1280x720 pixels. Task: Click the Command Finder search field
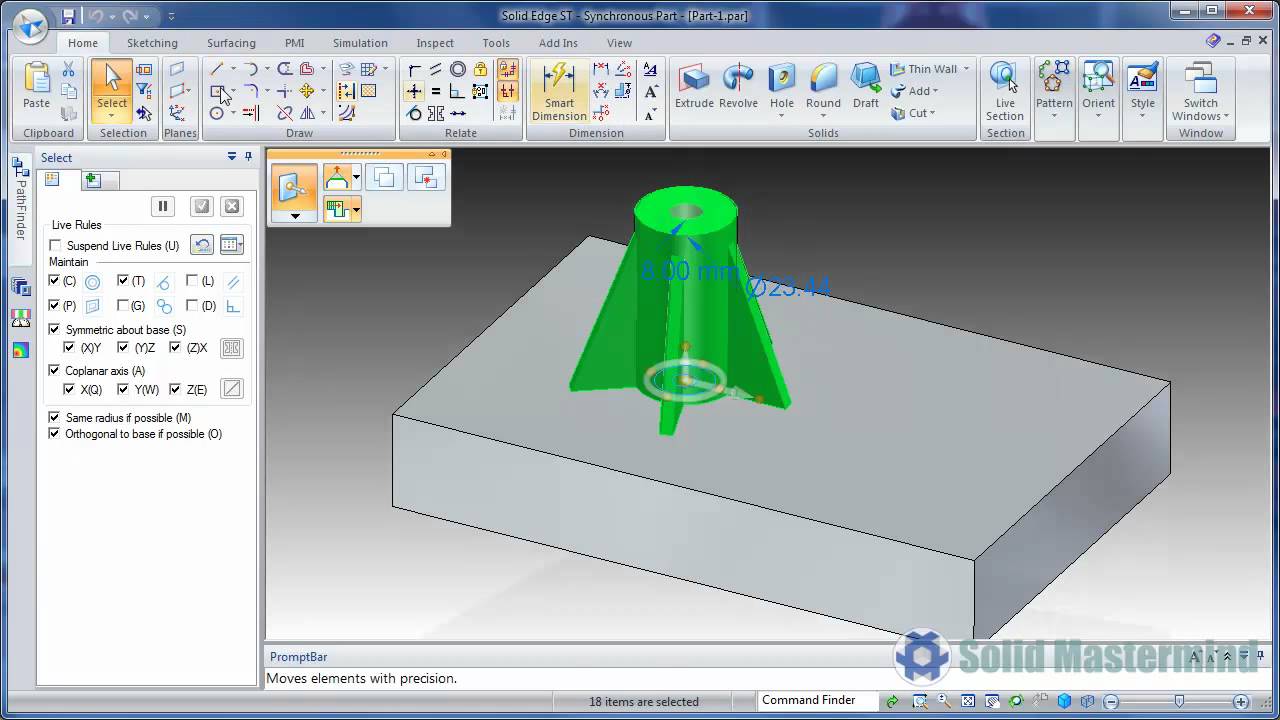tap(817, 701)
